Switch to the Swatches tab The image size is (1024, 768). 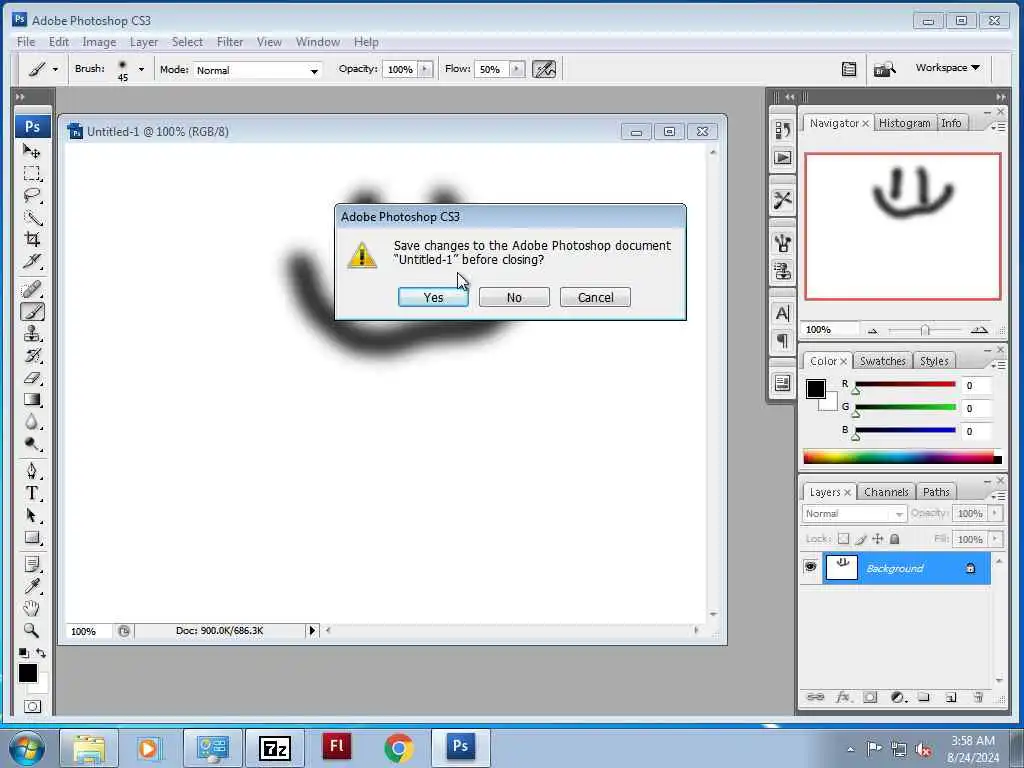pos(882,361)
